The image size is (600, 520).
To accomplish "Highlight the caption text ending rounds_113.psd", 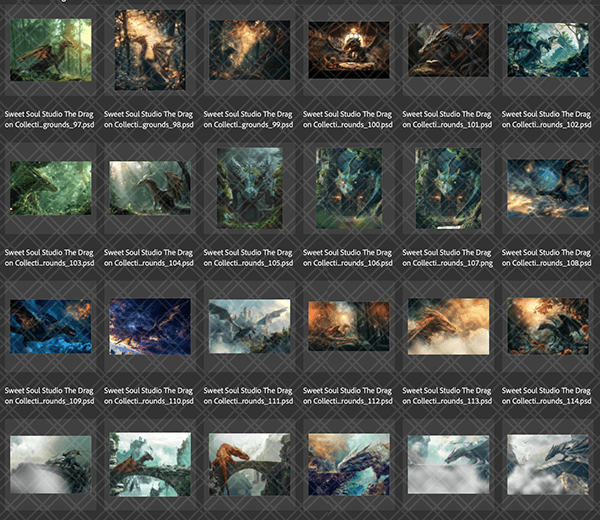I will [x=447, y=396].
